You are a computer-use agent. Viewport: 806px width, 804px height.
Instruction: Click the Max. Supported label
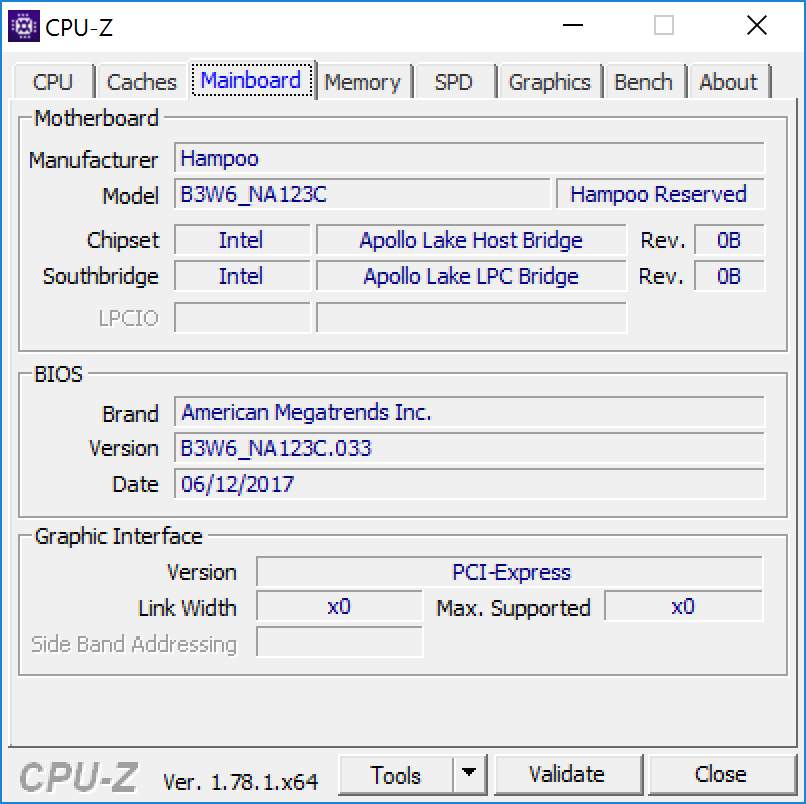513,608
